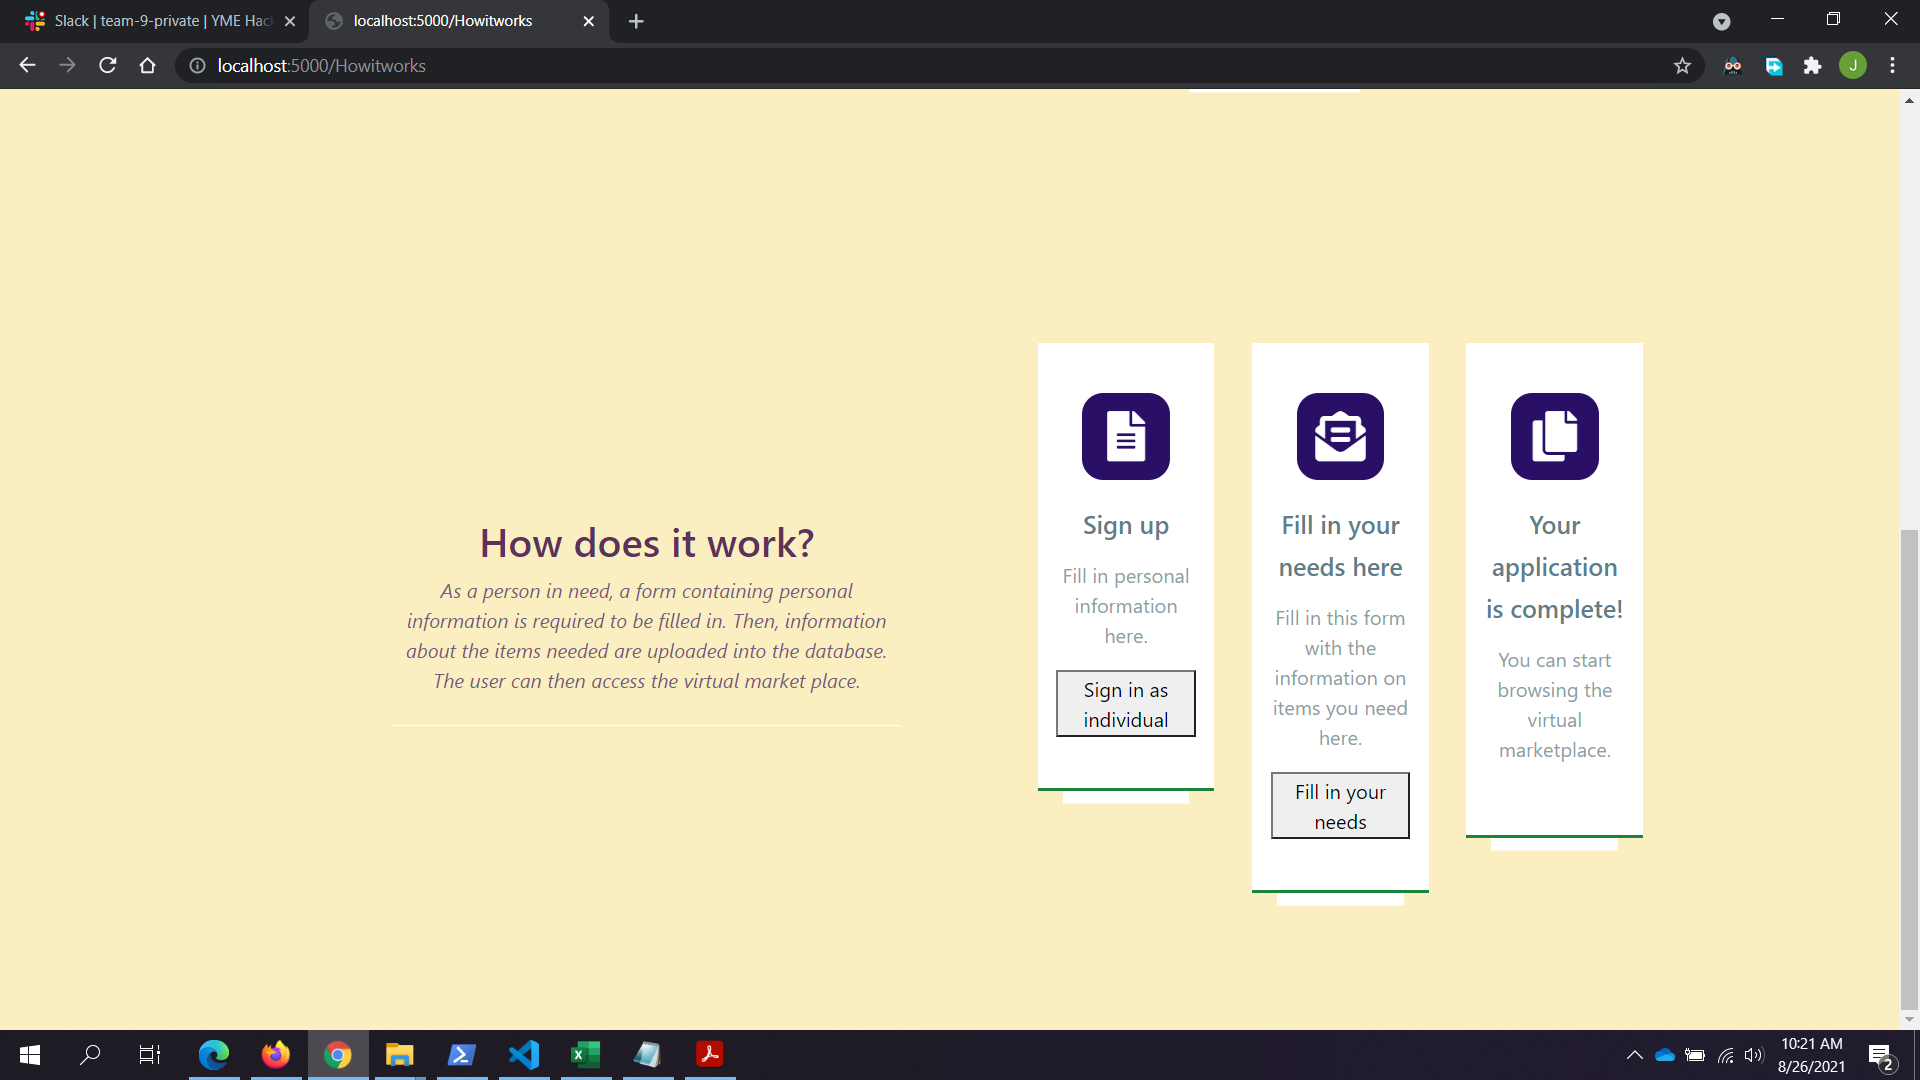Close the localhost Howitworks tab
Screen dimensions: 1920x1080
(x=588, y=21)
